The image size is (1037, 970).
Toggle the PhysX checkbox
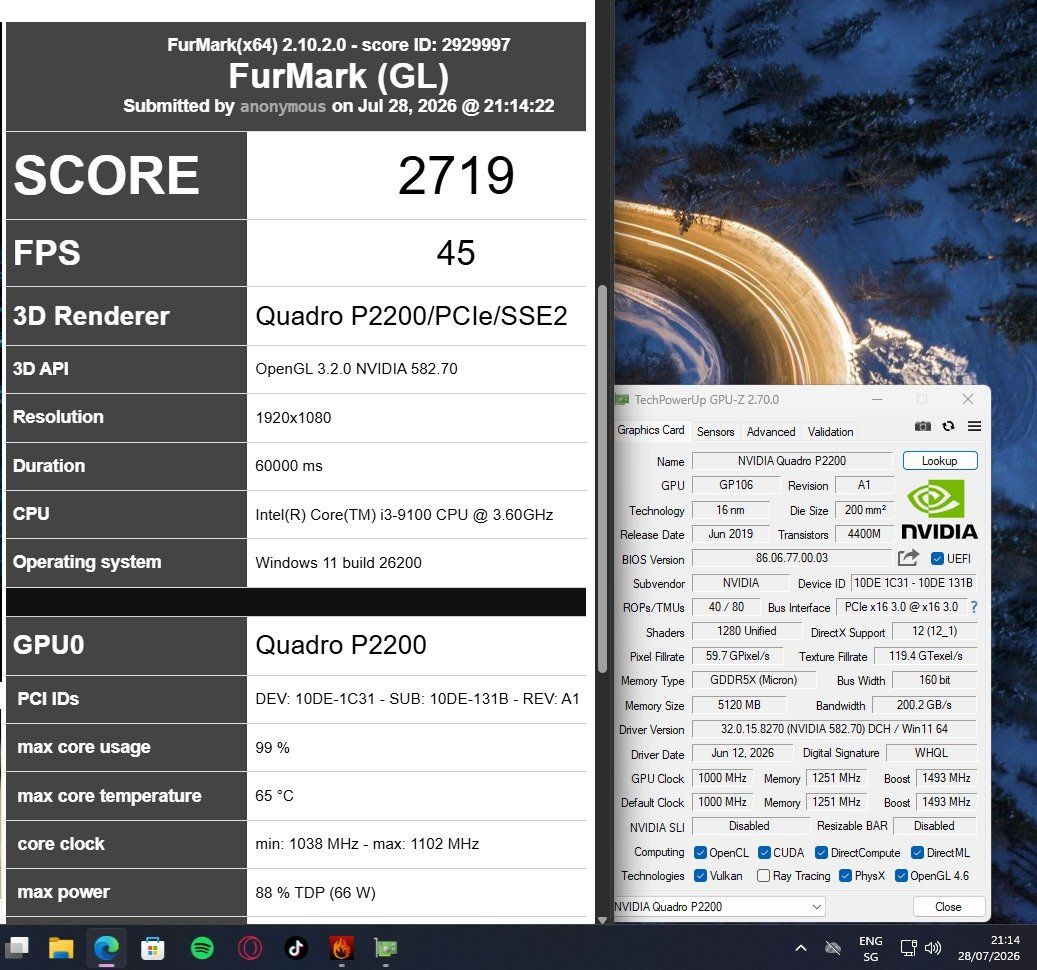pyautogui.click(x=845, y=875)
